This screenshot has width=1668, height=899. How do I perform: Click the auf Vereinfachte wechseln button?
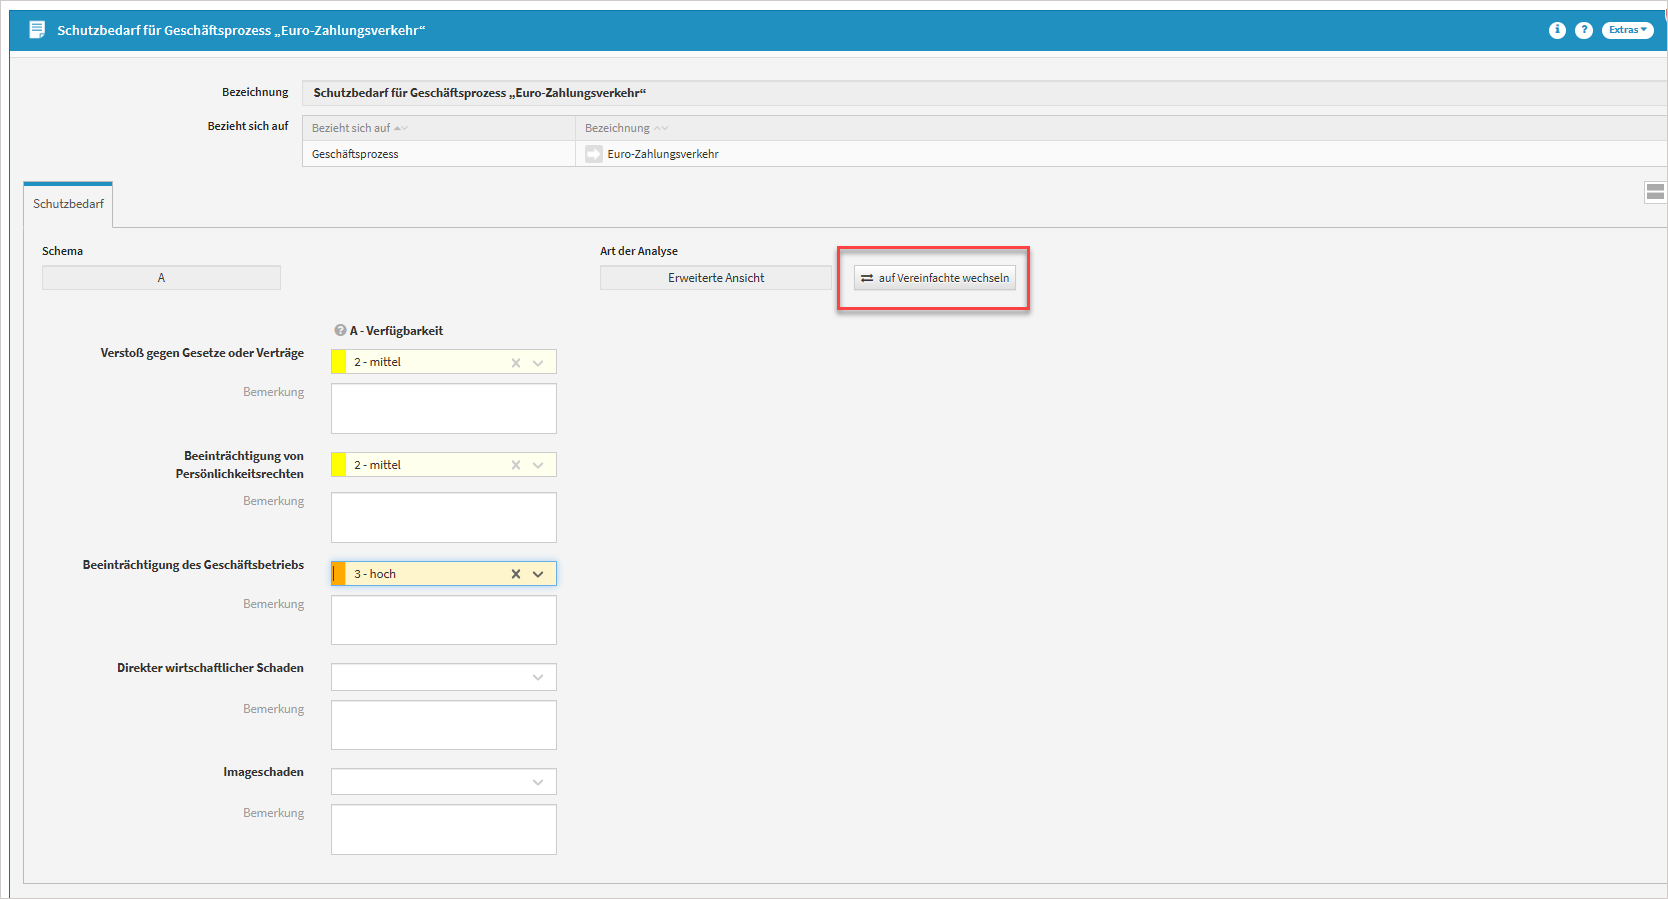pyautogui.click(x=935, y=278)
